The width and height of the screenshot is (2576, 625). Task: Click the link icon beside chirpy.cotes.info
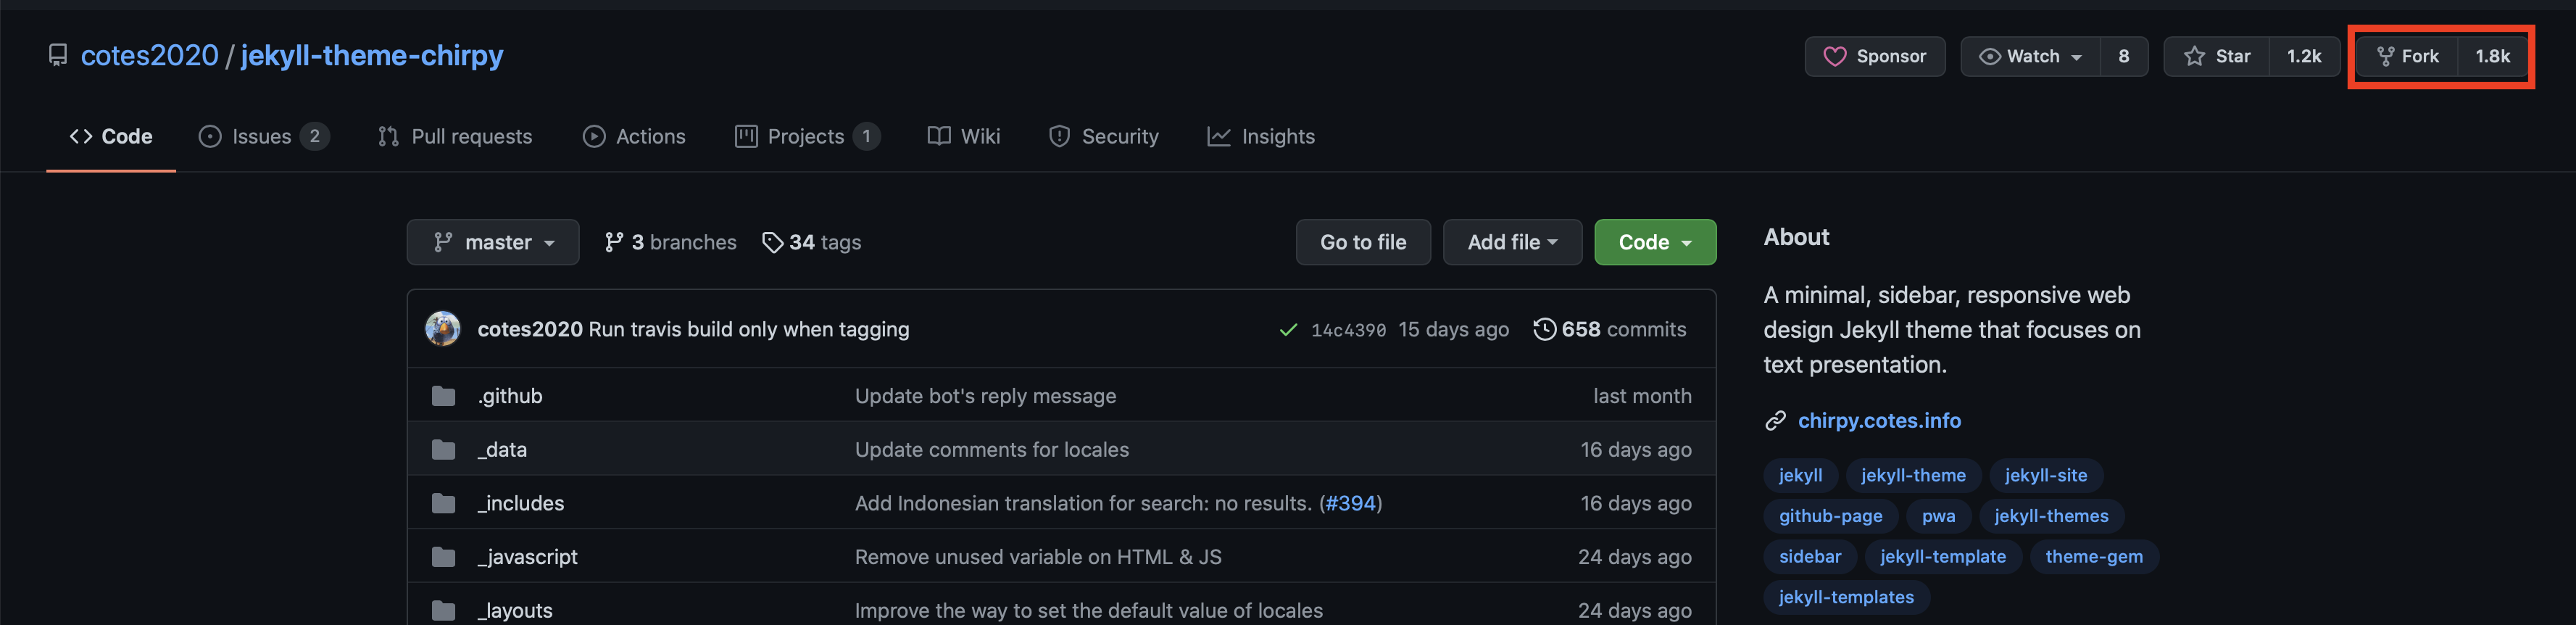click(1775, 421)
